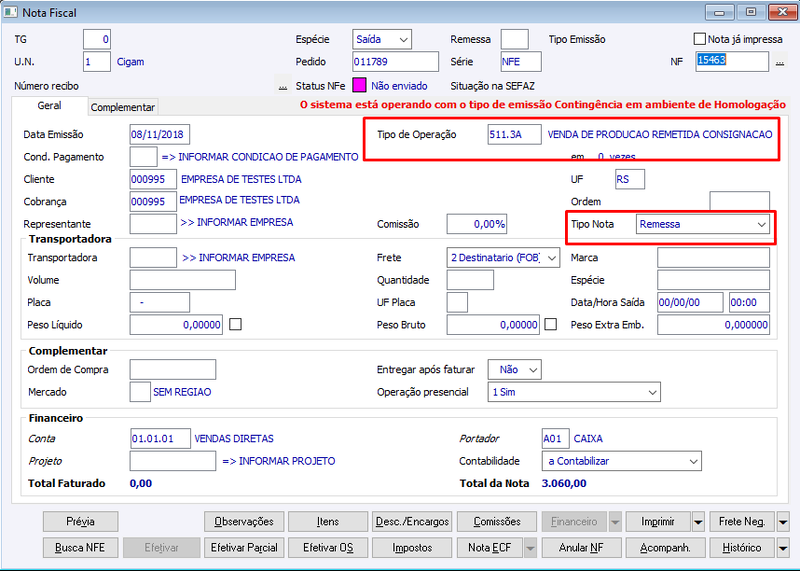This screenshot has width=800, height=571.
Task: Expand the Entregar após faturar dropdown
Action: coord(514,369)
